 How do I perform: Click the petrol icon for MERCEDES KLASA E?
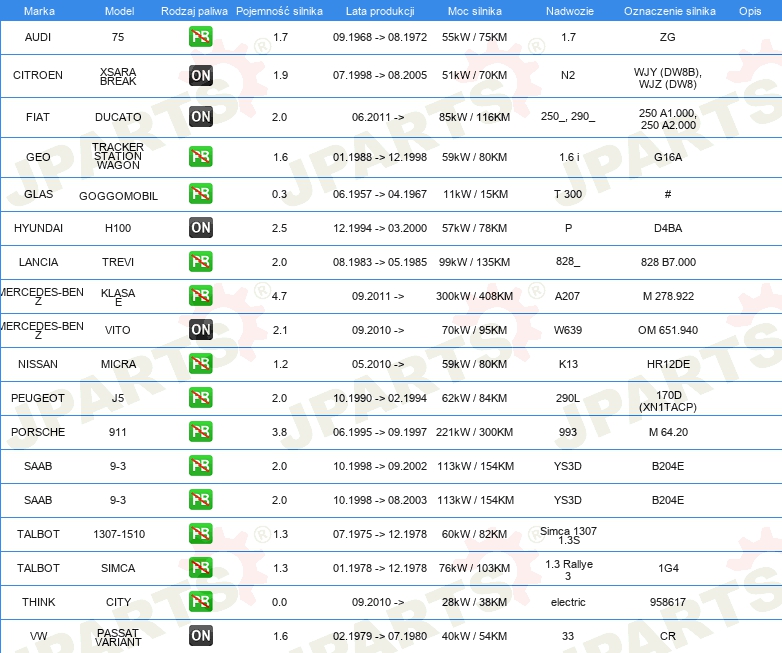(200, 295)
